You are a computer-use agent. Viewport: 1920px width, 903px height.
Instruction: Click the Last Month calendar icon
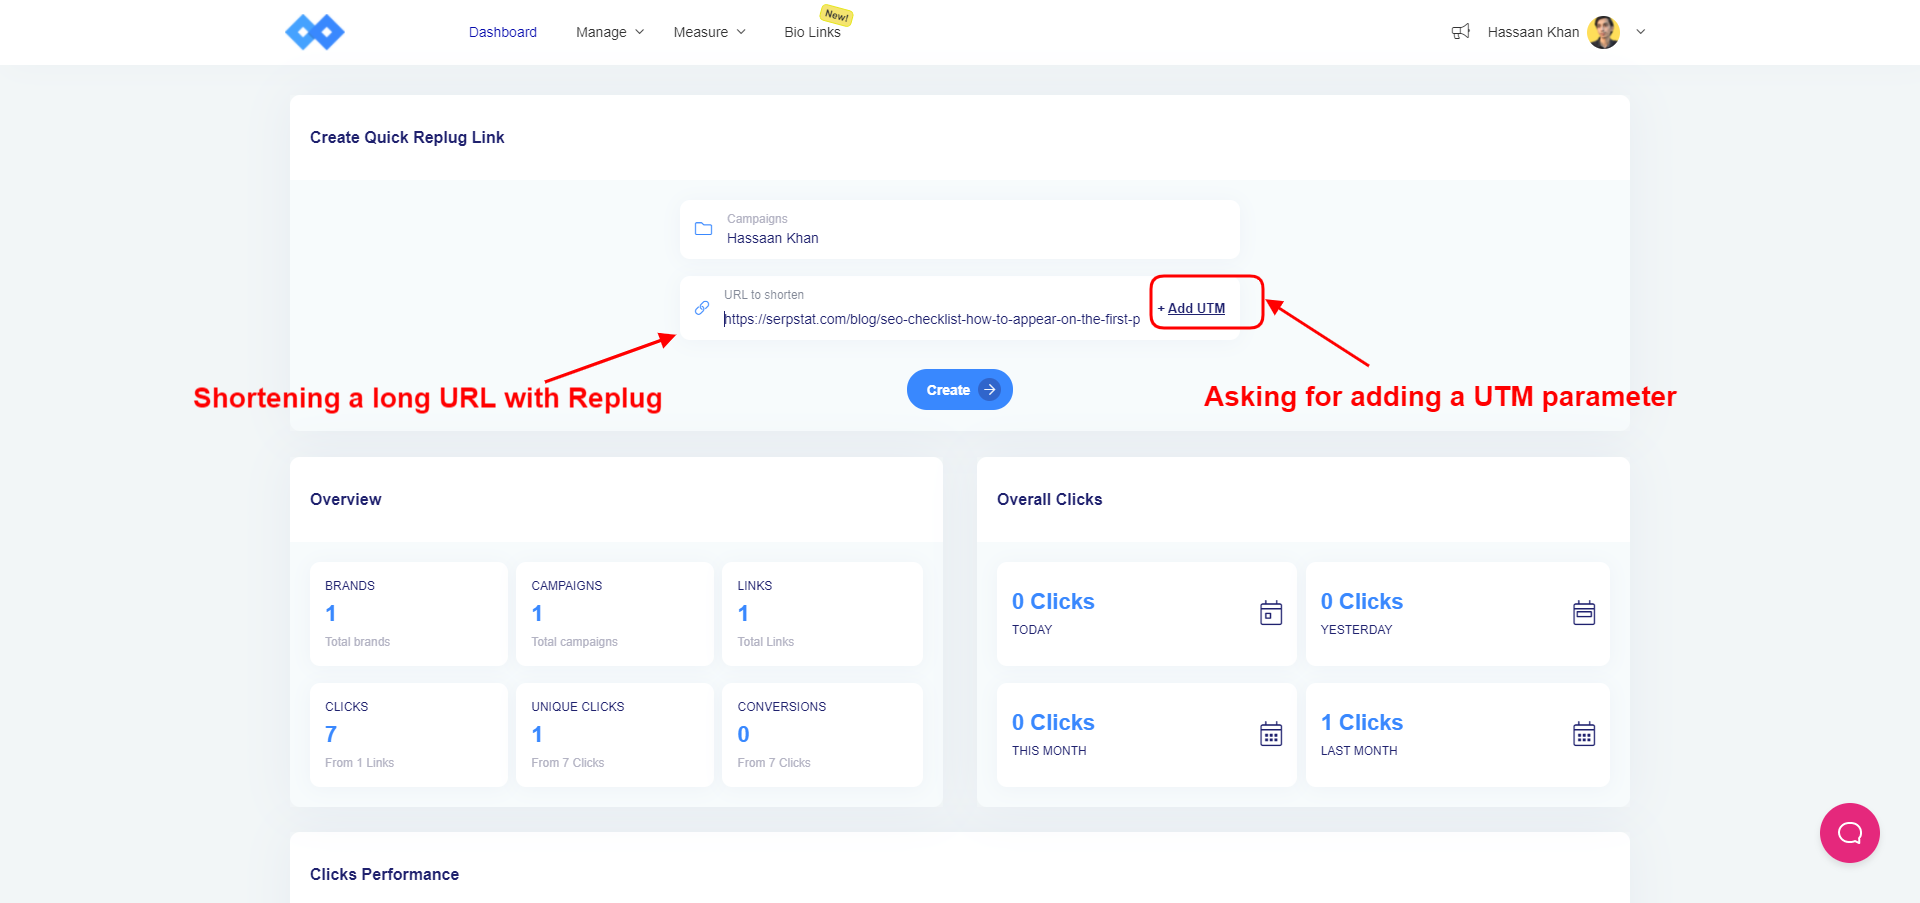(1584, 734)
